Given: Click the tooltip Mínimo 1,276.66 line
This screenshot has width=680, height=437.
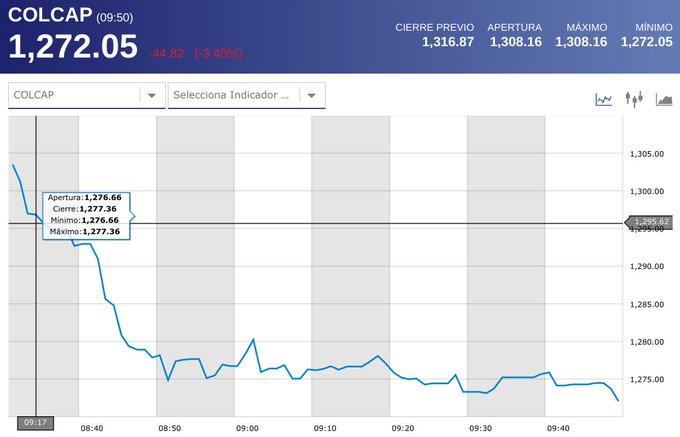Looking at the screenshot, I should [x=85, y=220].
